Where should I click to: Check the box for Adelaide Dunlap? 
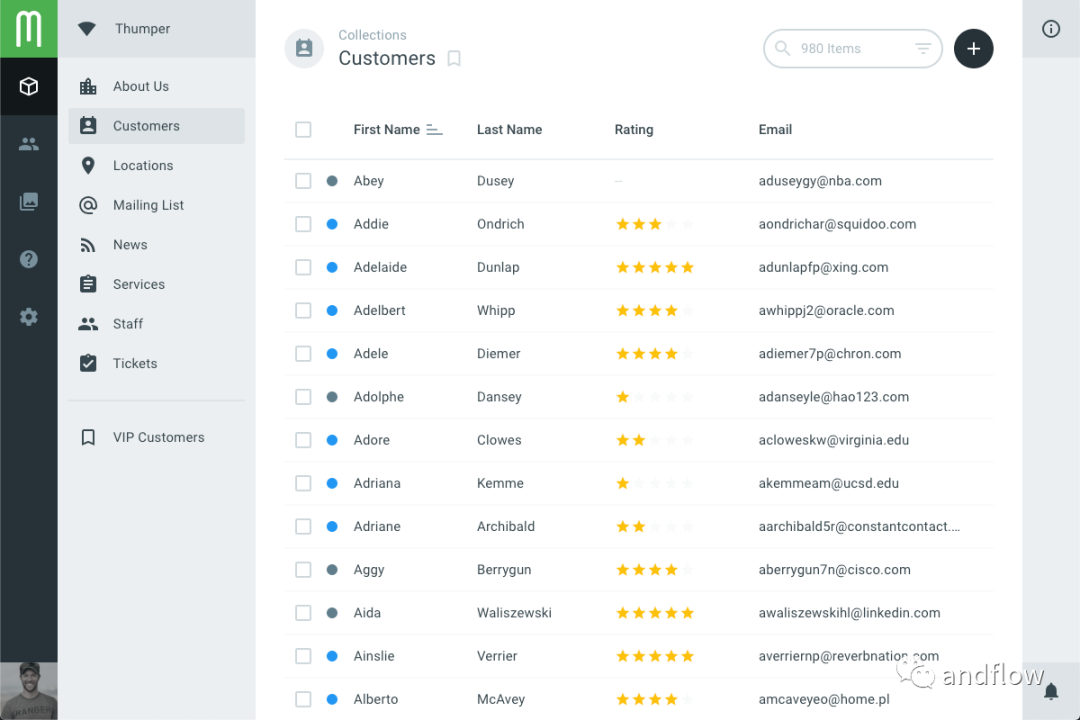coord(303,268)
